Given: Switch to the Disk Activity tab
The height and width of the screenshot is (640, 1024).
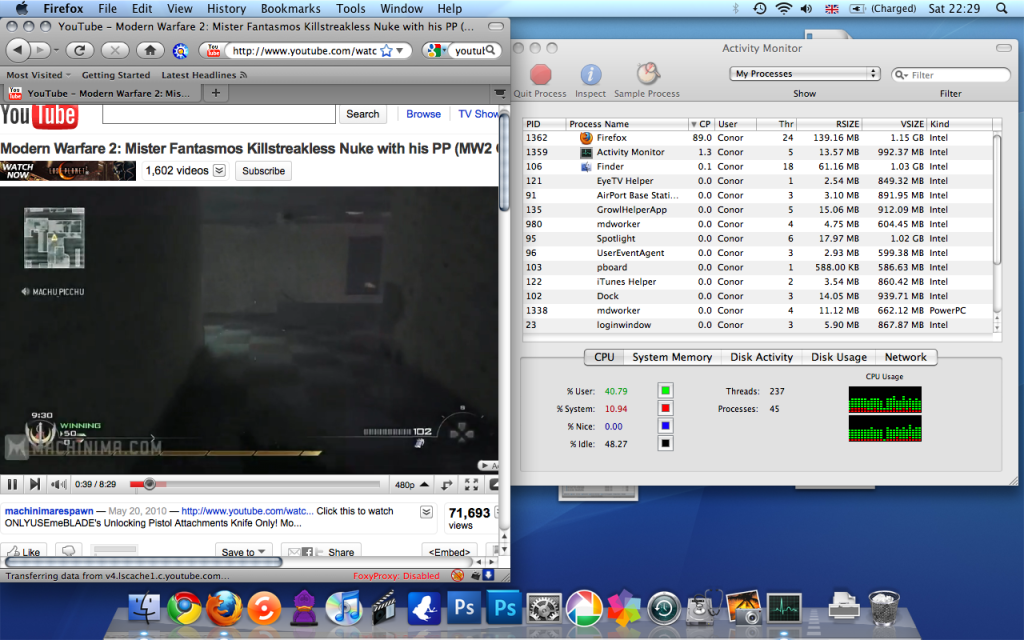Looking at the screenshot, I should point(761,357).
